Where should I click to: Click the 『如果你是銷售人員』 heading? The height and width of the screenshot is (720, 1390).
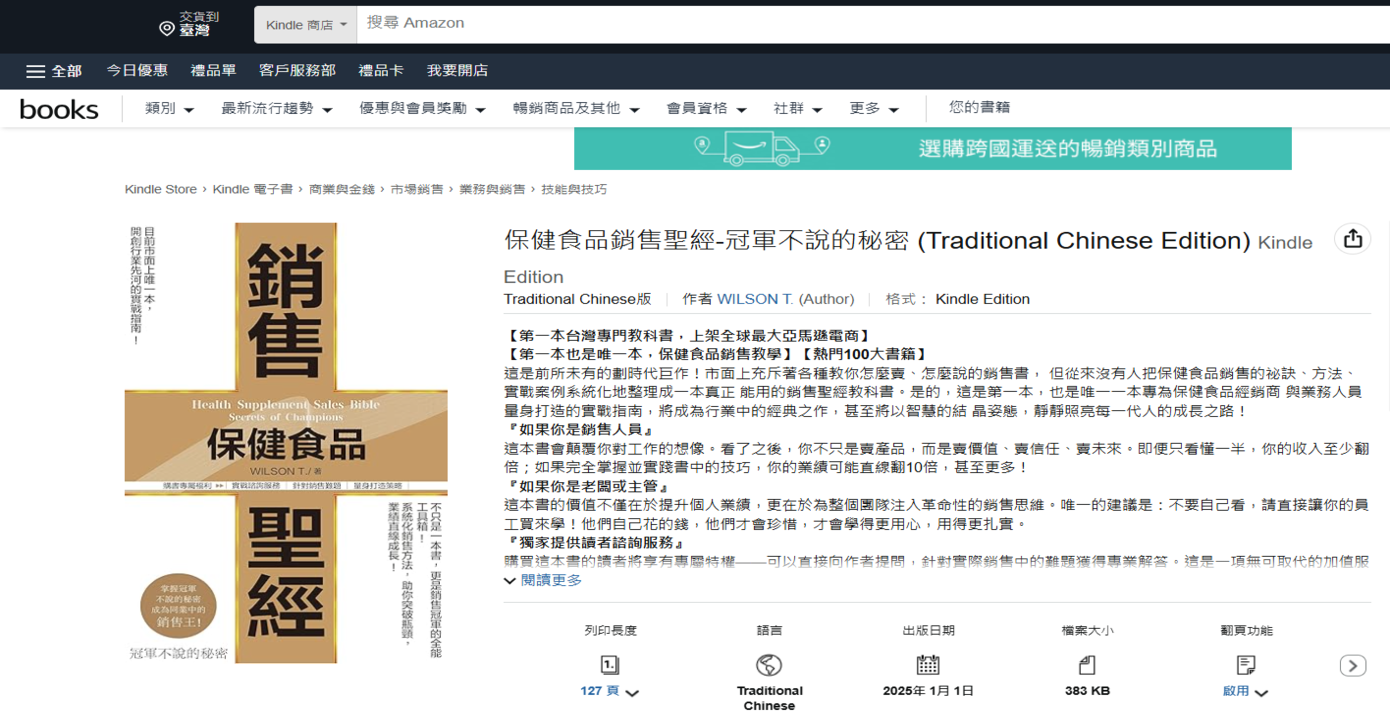click(x=582, y=429)
